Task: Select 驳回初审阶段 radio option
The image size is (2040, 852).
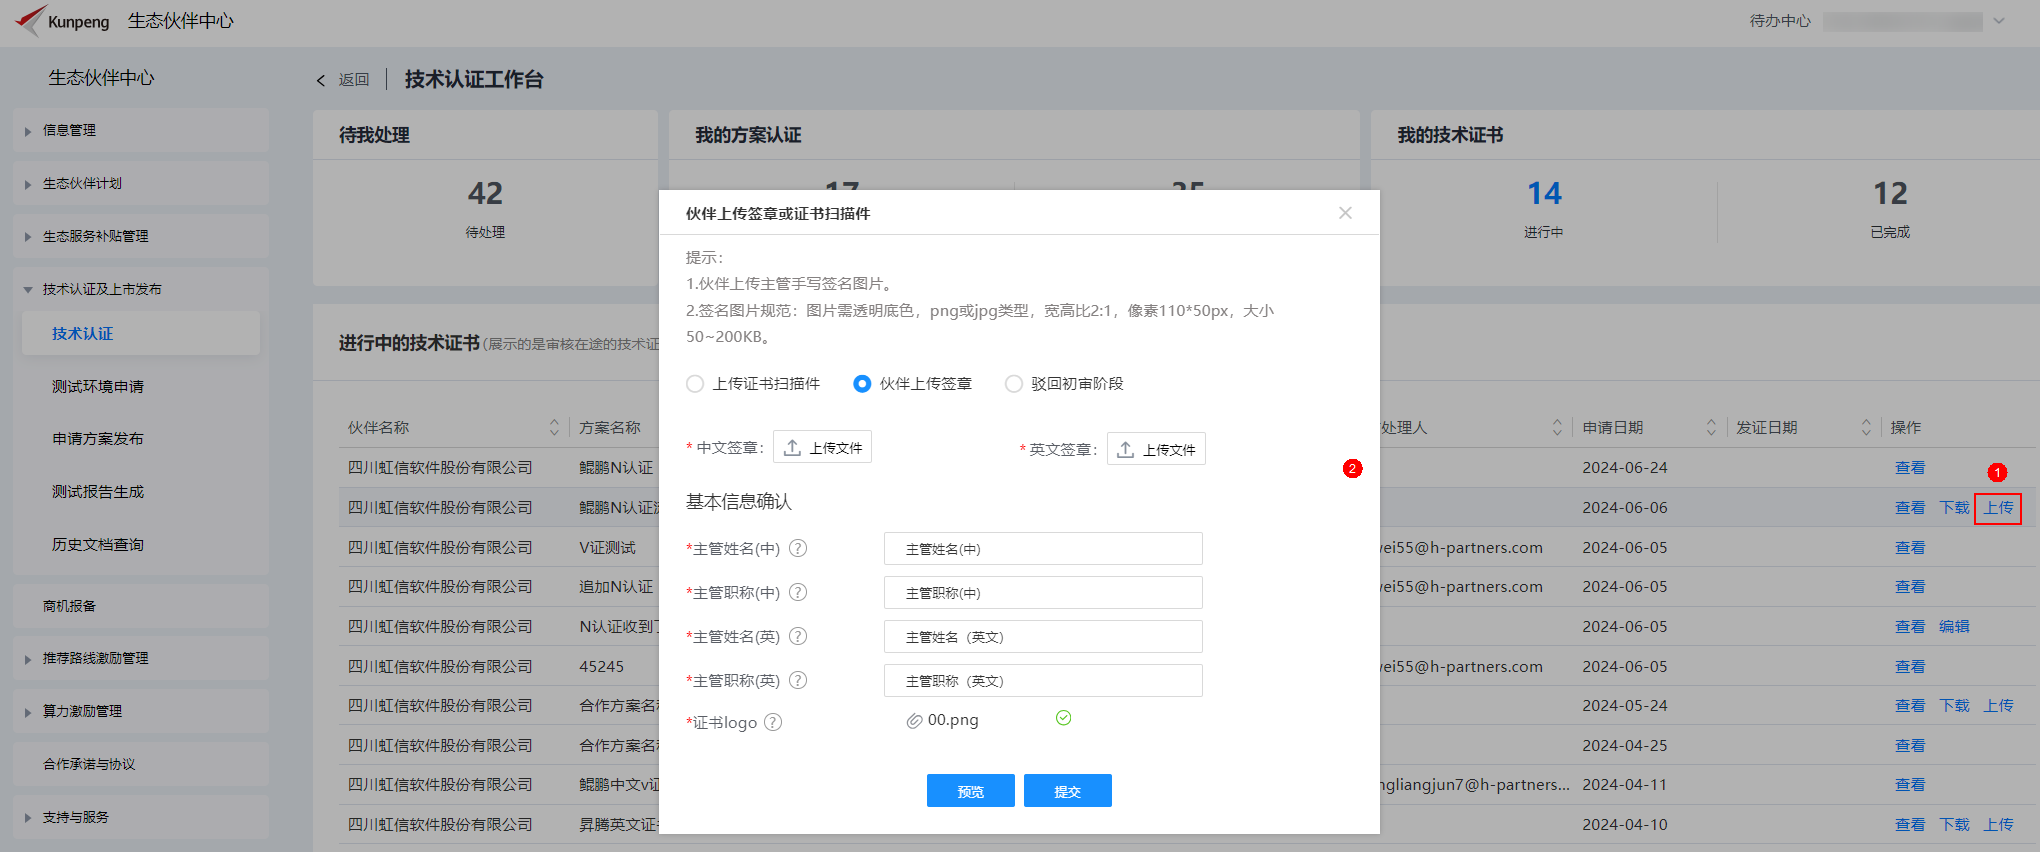Action: pyautogui.click(x=1014, y=384)
